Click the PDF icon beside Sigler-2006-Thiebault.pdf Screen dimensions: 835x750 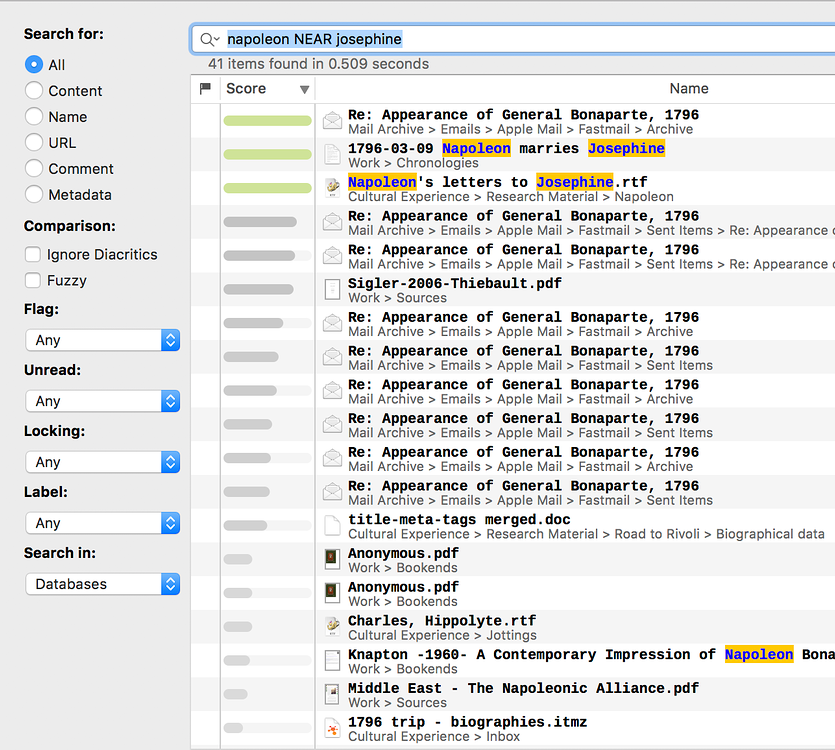tap(333, 290)
